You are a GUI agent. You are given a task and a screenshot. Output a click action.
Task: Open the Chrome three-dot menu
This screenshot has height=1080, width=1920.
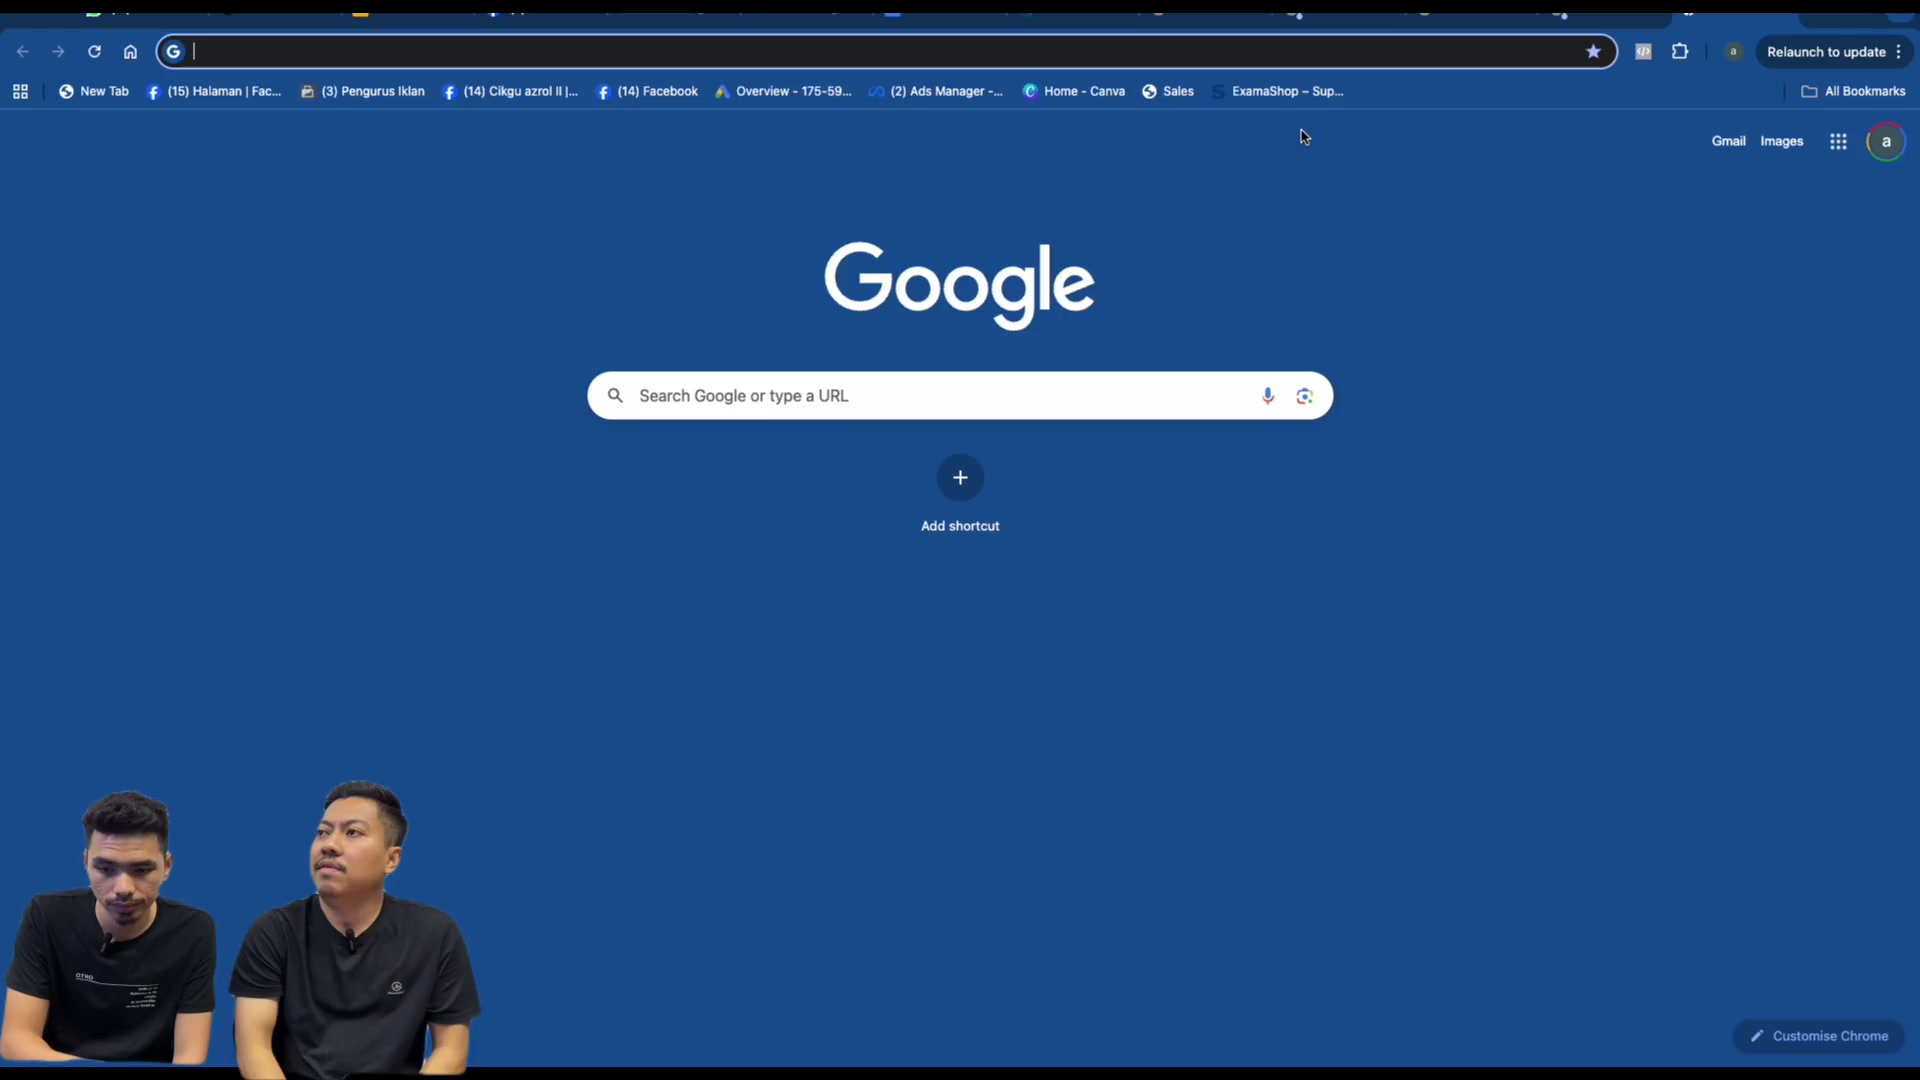1899,51
